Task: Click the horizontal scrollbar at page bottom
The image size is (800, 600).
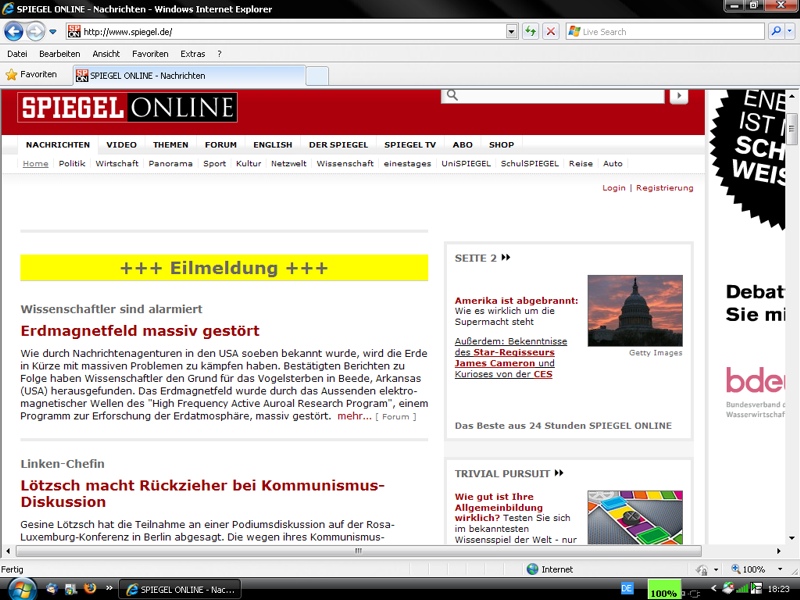Action: click(x=359, y=551)
